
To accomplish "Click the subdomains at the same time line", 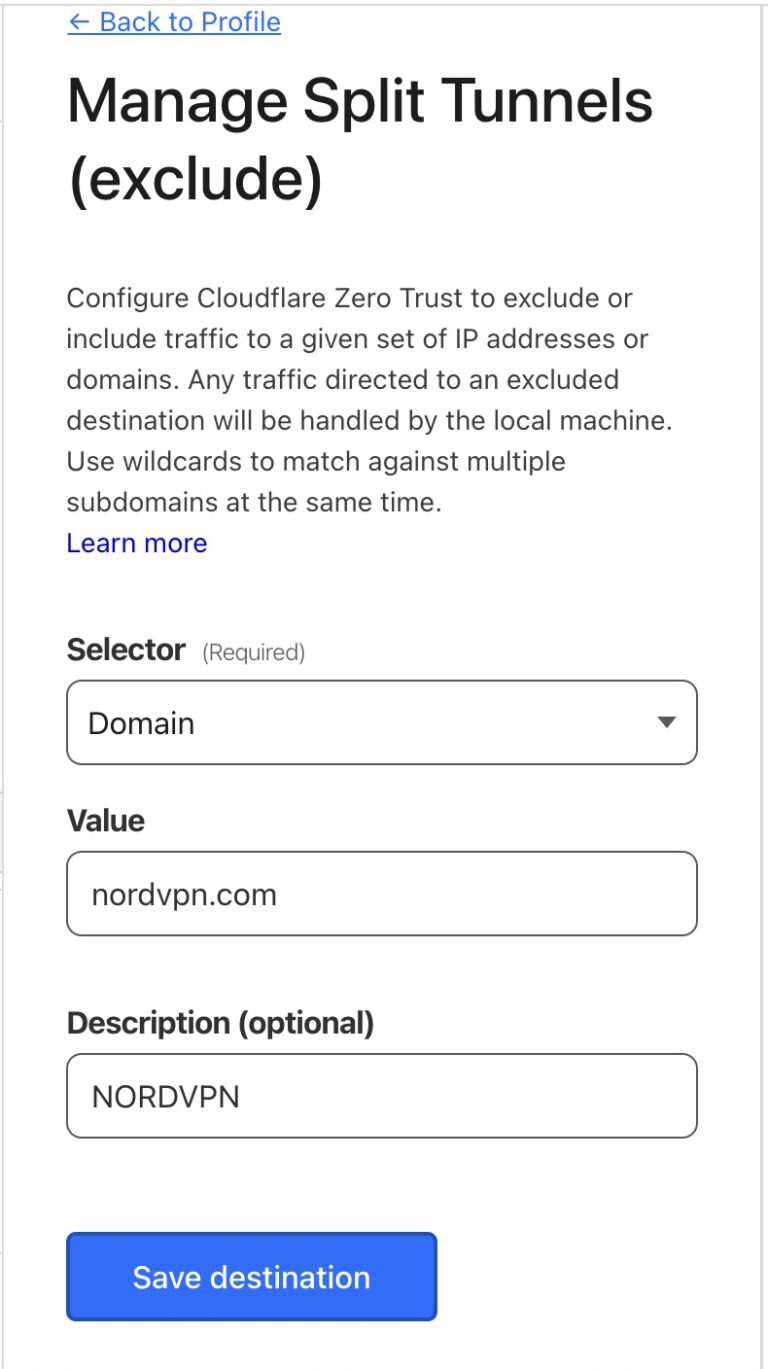I will point(253,502).
